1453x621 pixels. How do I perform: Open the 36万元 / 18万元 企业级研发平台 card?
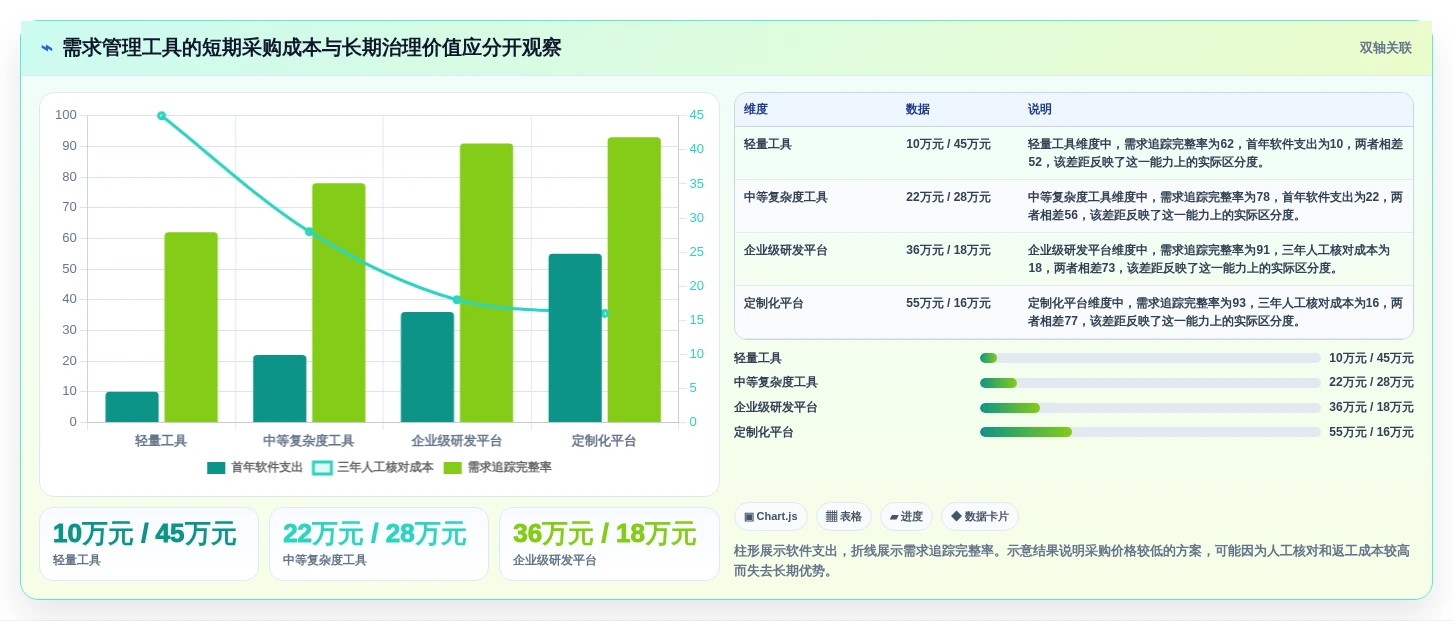pos(609,544)
